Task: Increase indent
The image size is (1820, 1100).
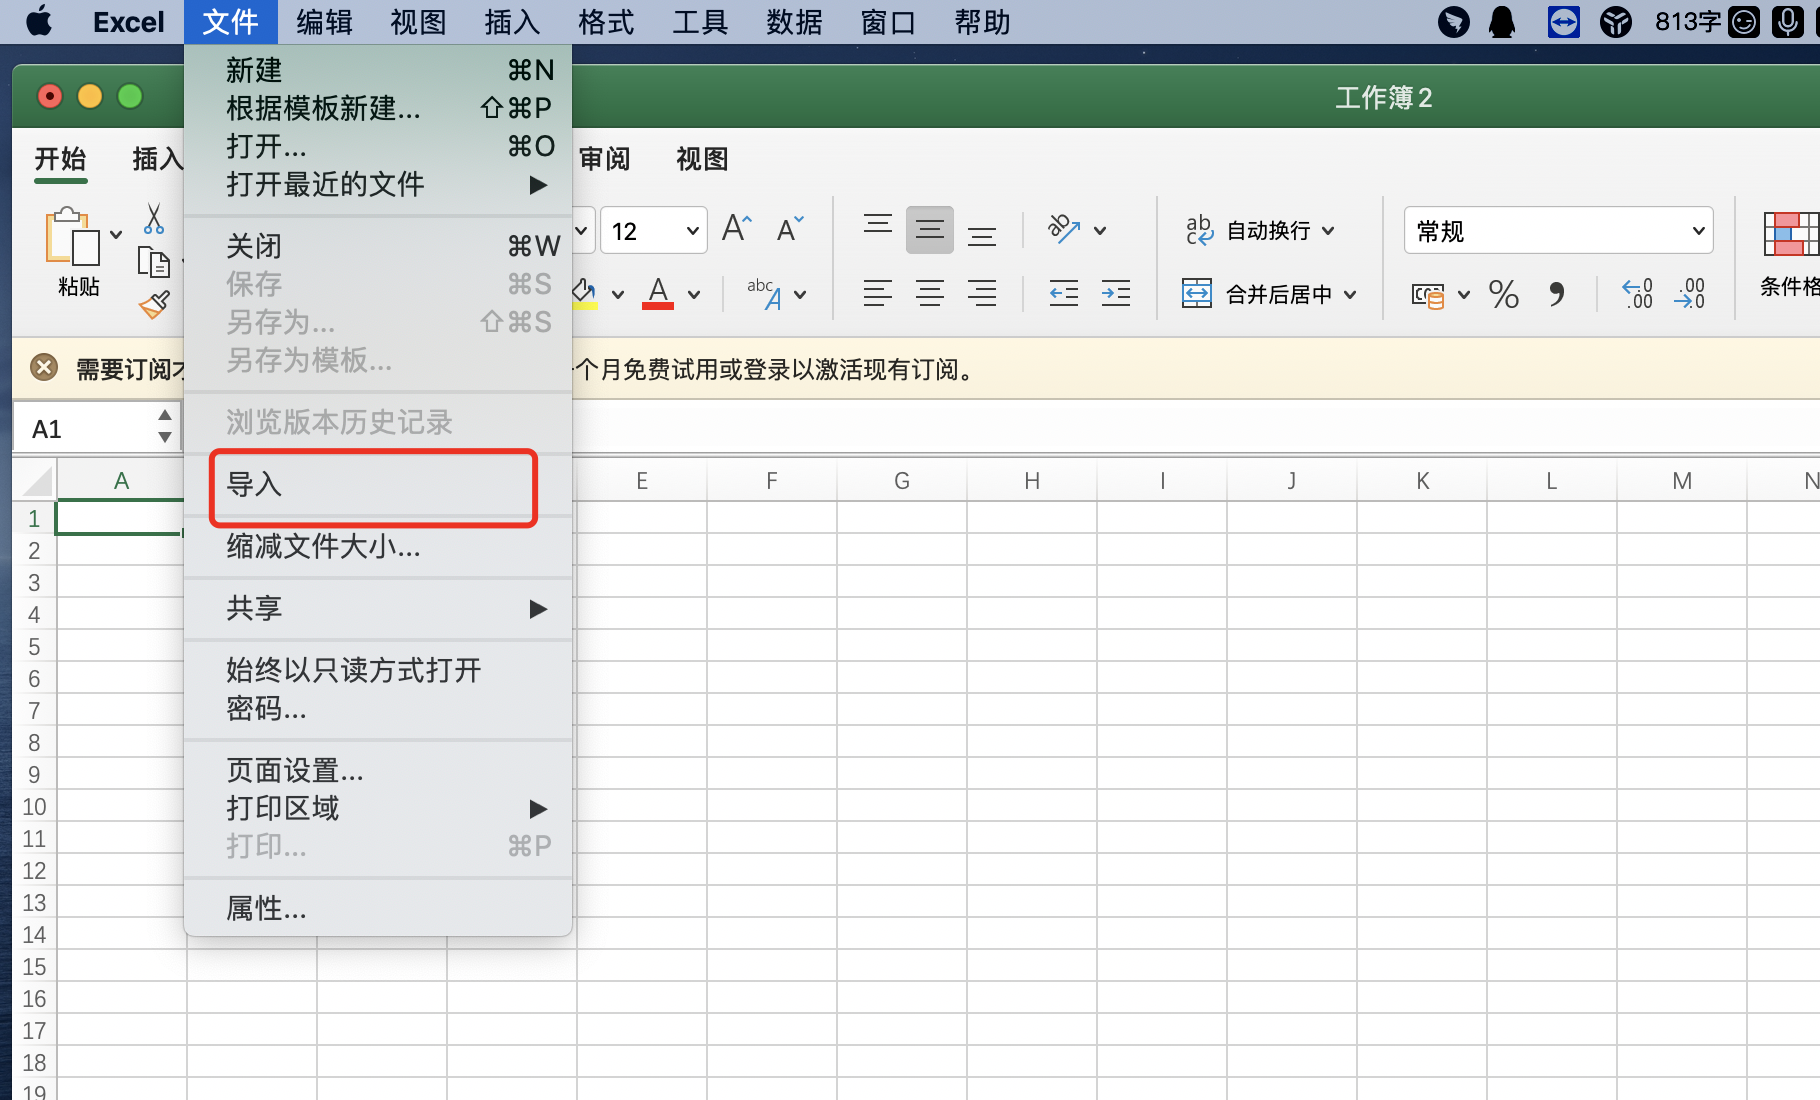Action: 1116,294
